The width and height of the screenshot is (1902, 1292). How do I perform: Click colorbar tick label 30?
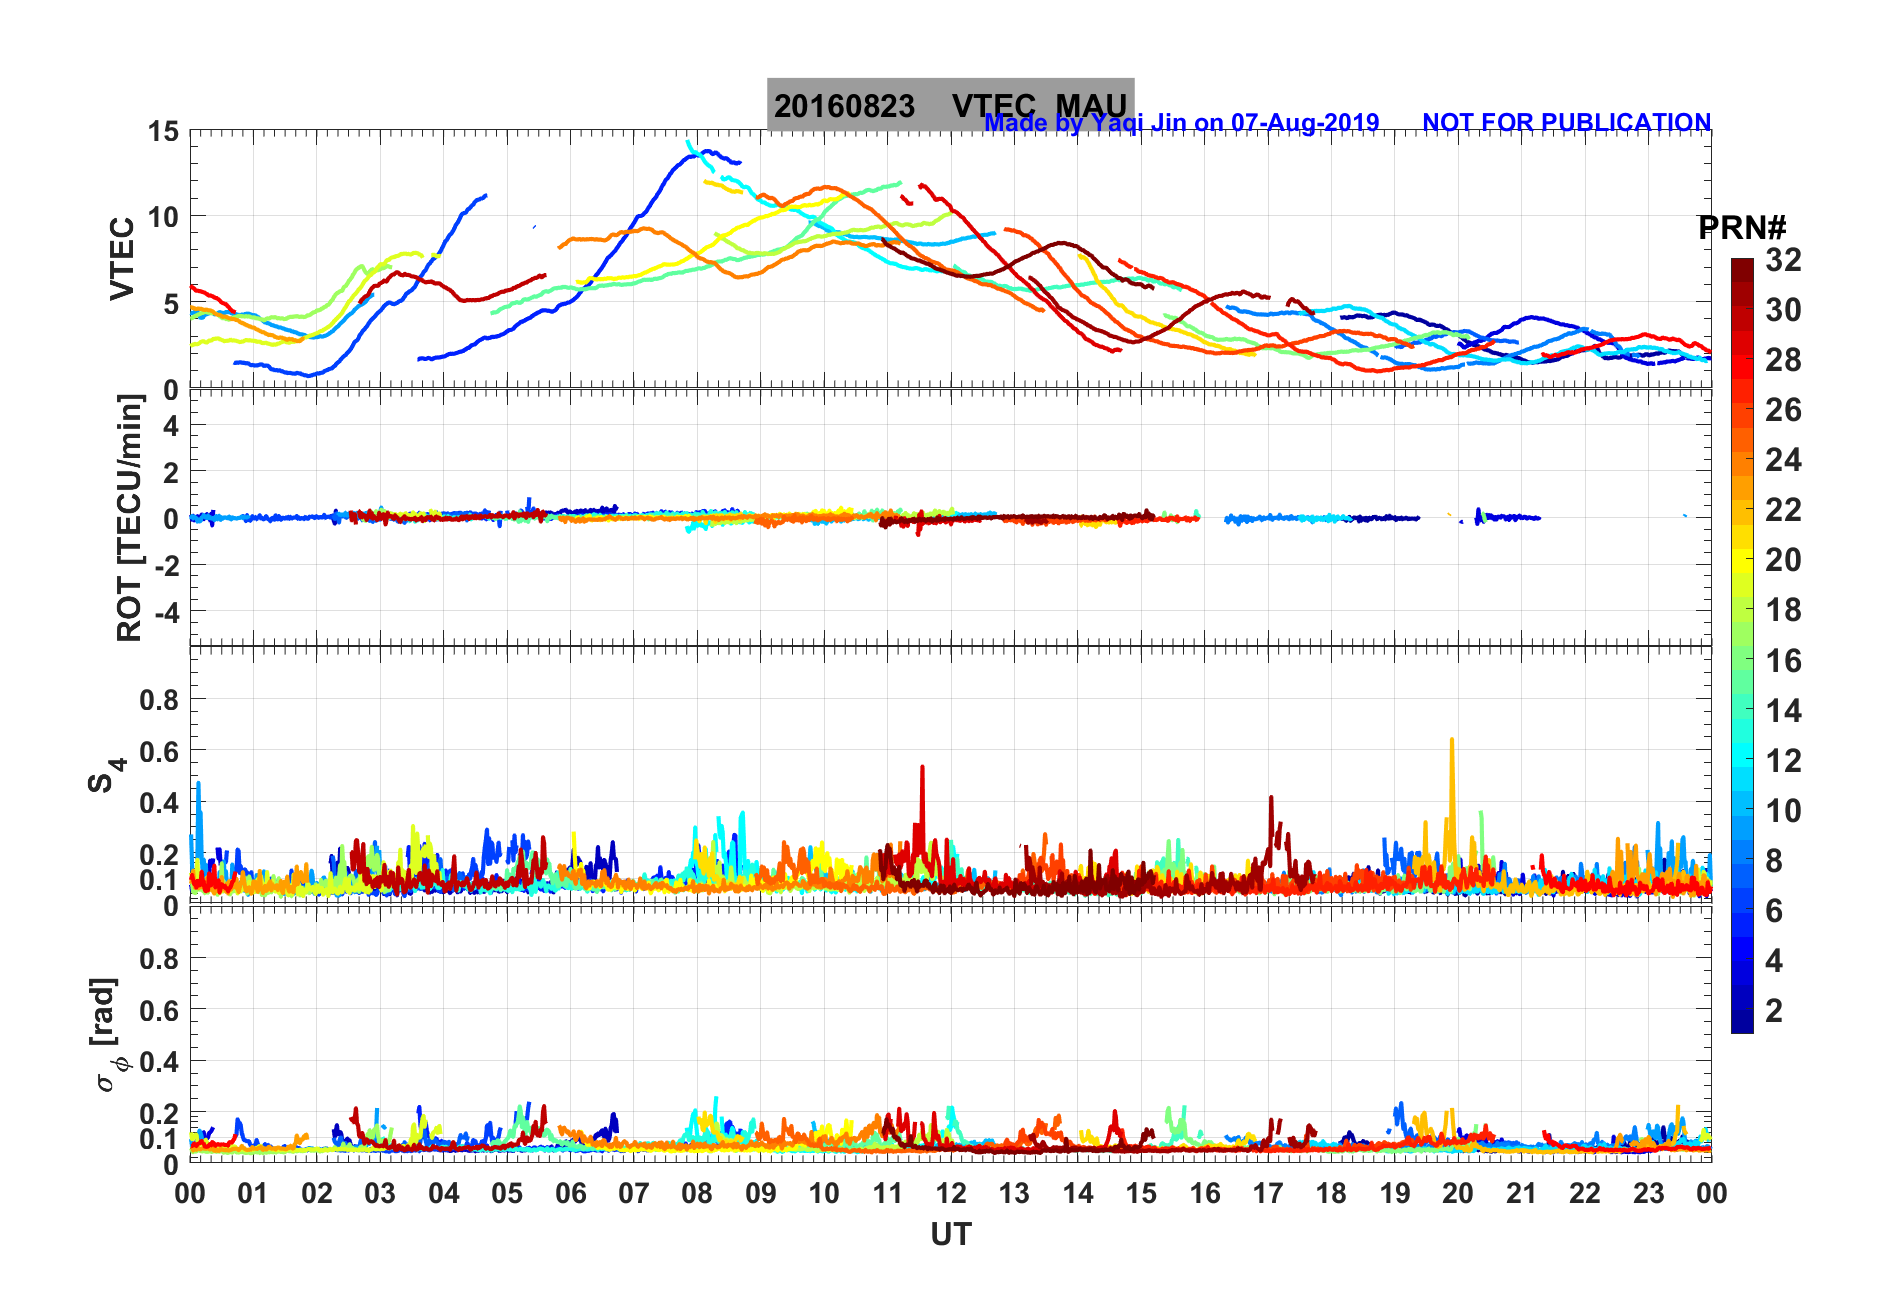(1783, 310)
